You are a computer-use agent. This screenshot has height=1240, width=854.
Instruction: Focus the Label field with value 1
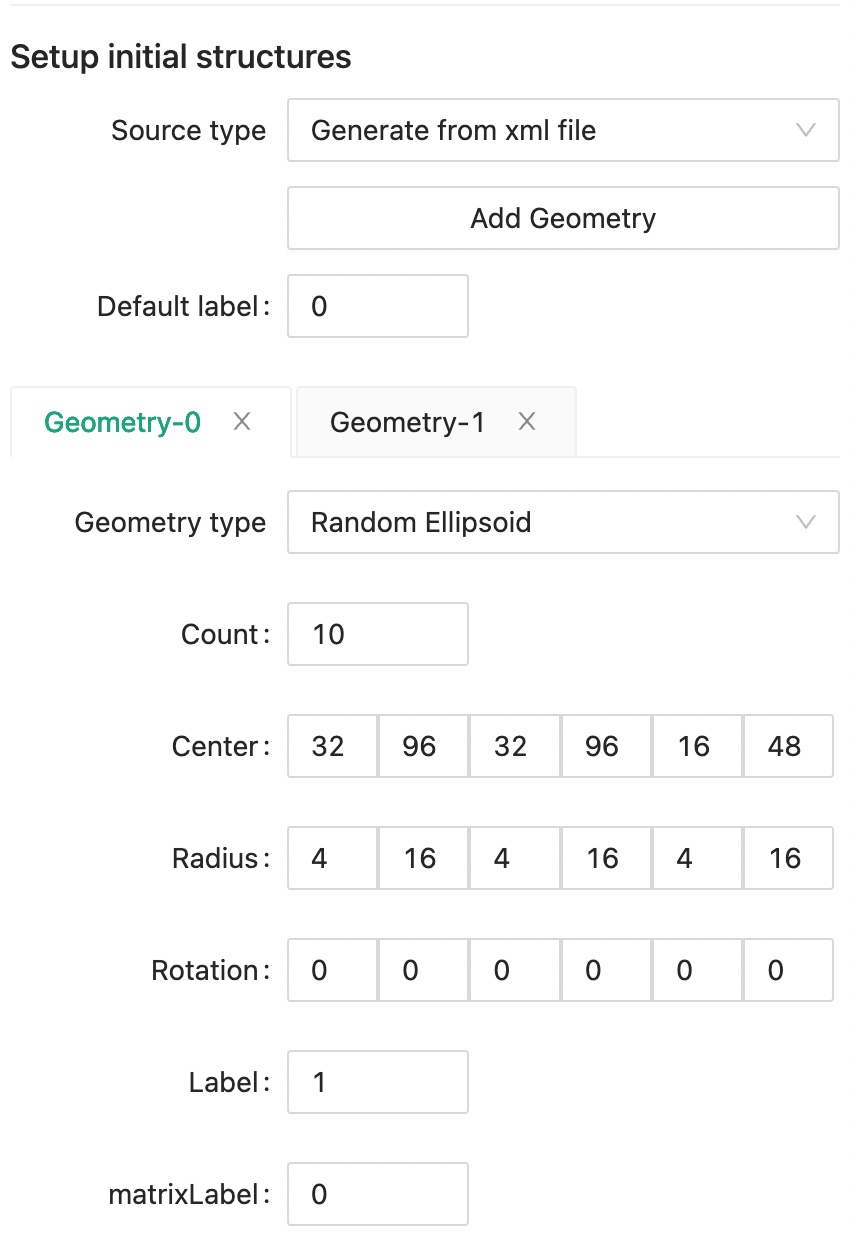[x=377, y=1082]
